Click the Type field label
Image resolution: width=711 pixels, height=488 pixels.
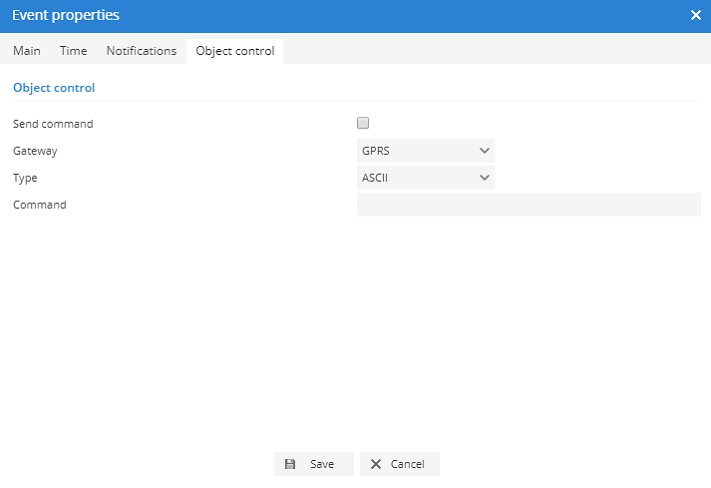pyautogui.click(x=25, y=178)
